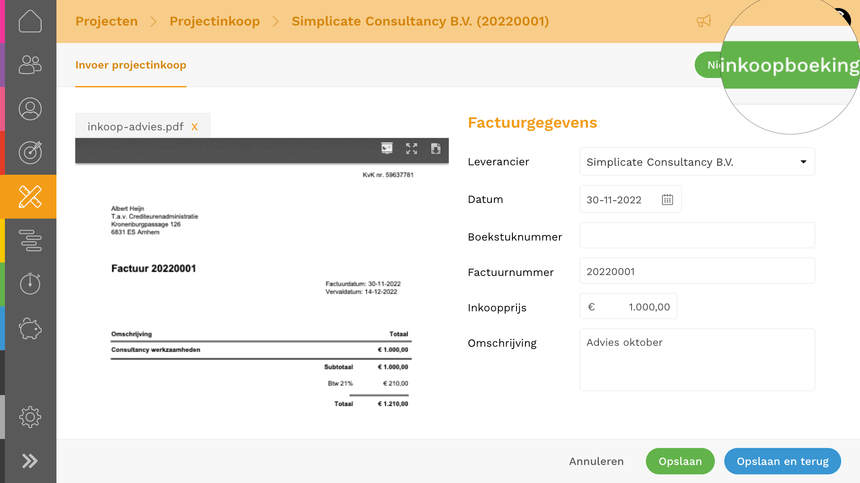Click 'Consultancy werkzaamheden' line in PDF
Viewport: 860px width, 483px height.
coord(156,350)
